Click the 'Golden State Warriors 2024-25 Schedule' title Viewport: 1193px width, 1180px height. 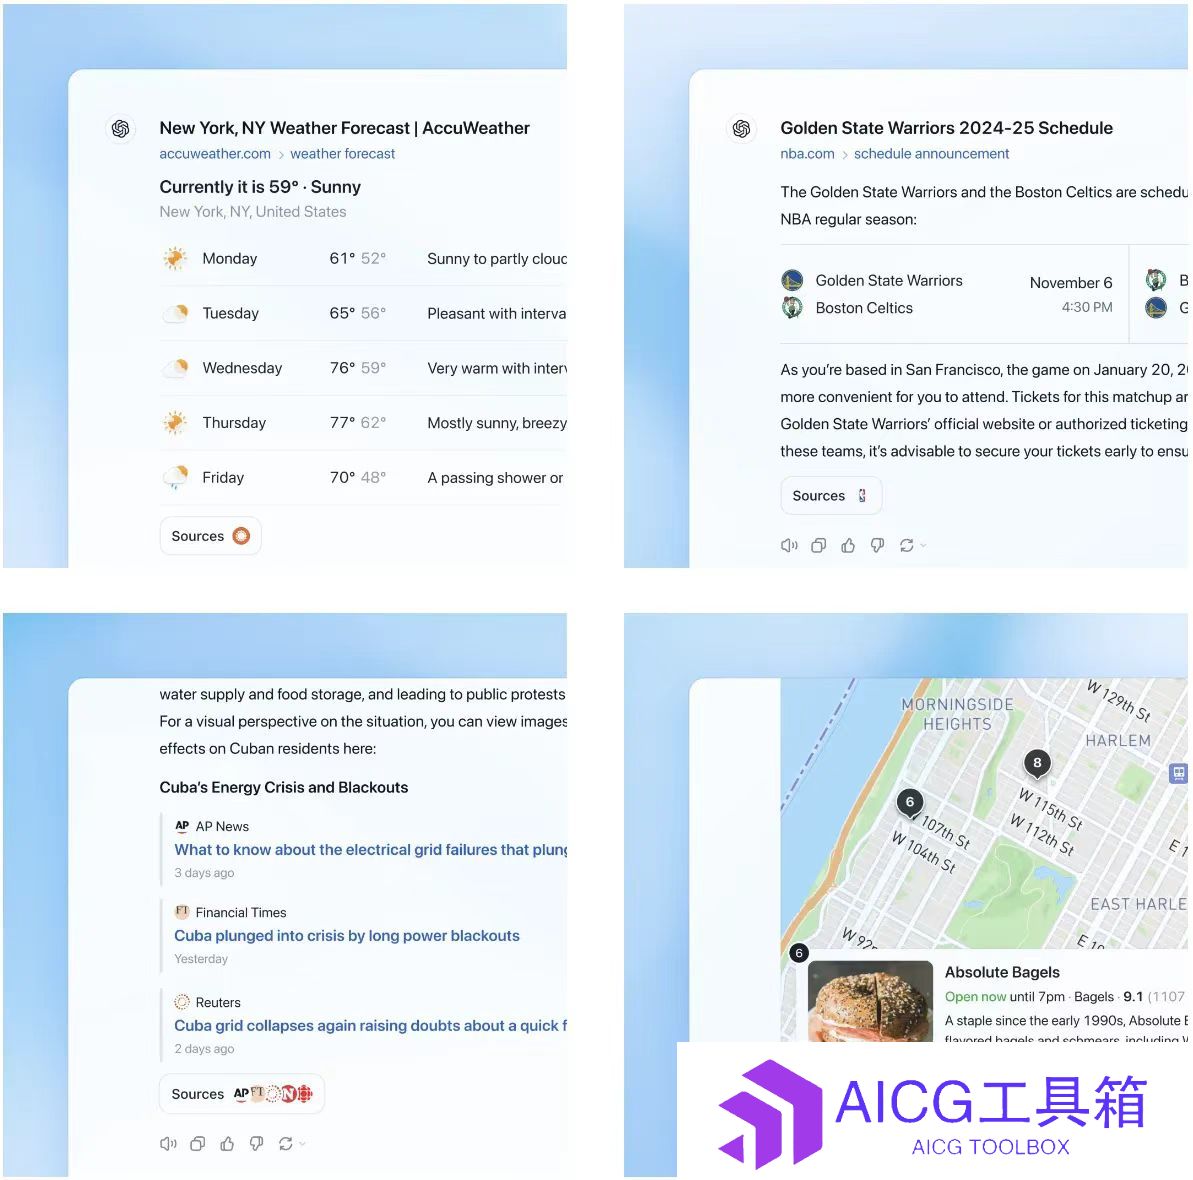coord(946,128)
